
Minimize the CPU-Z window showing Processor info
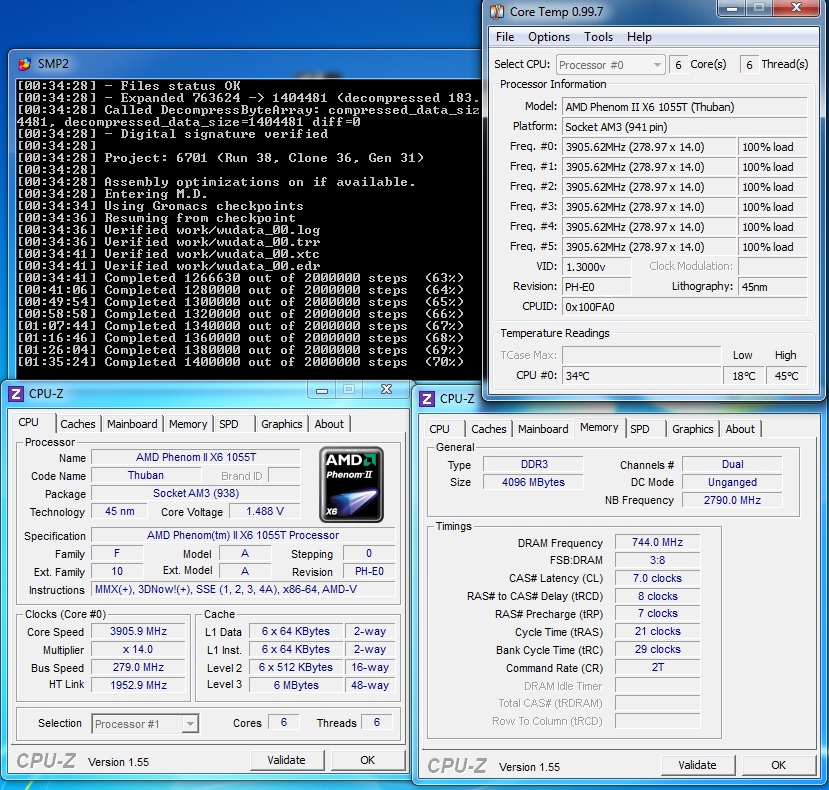pos(321,391)
